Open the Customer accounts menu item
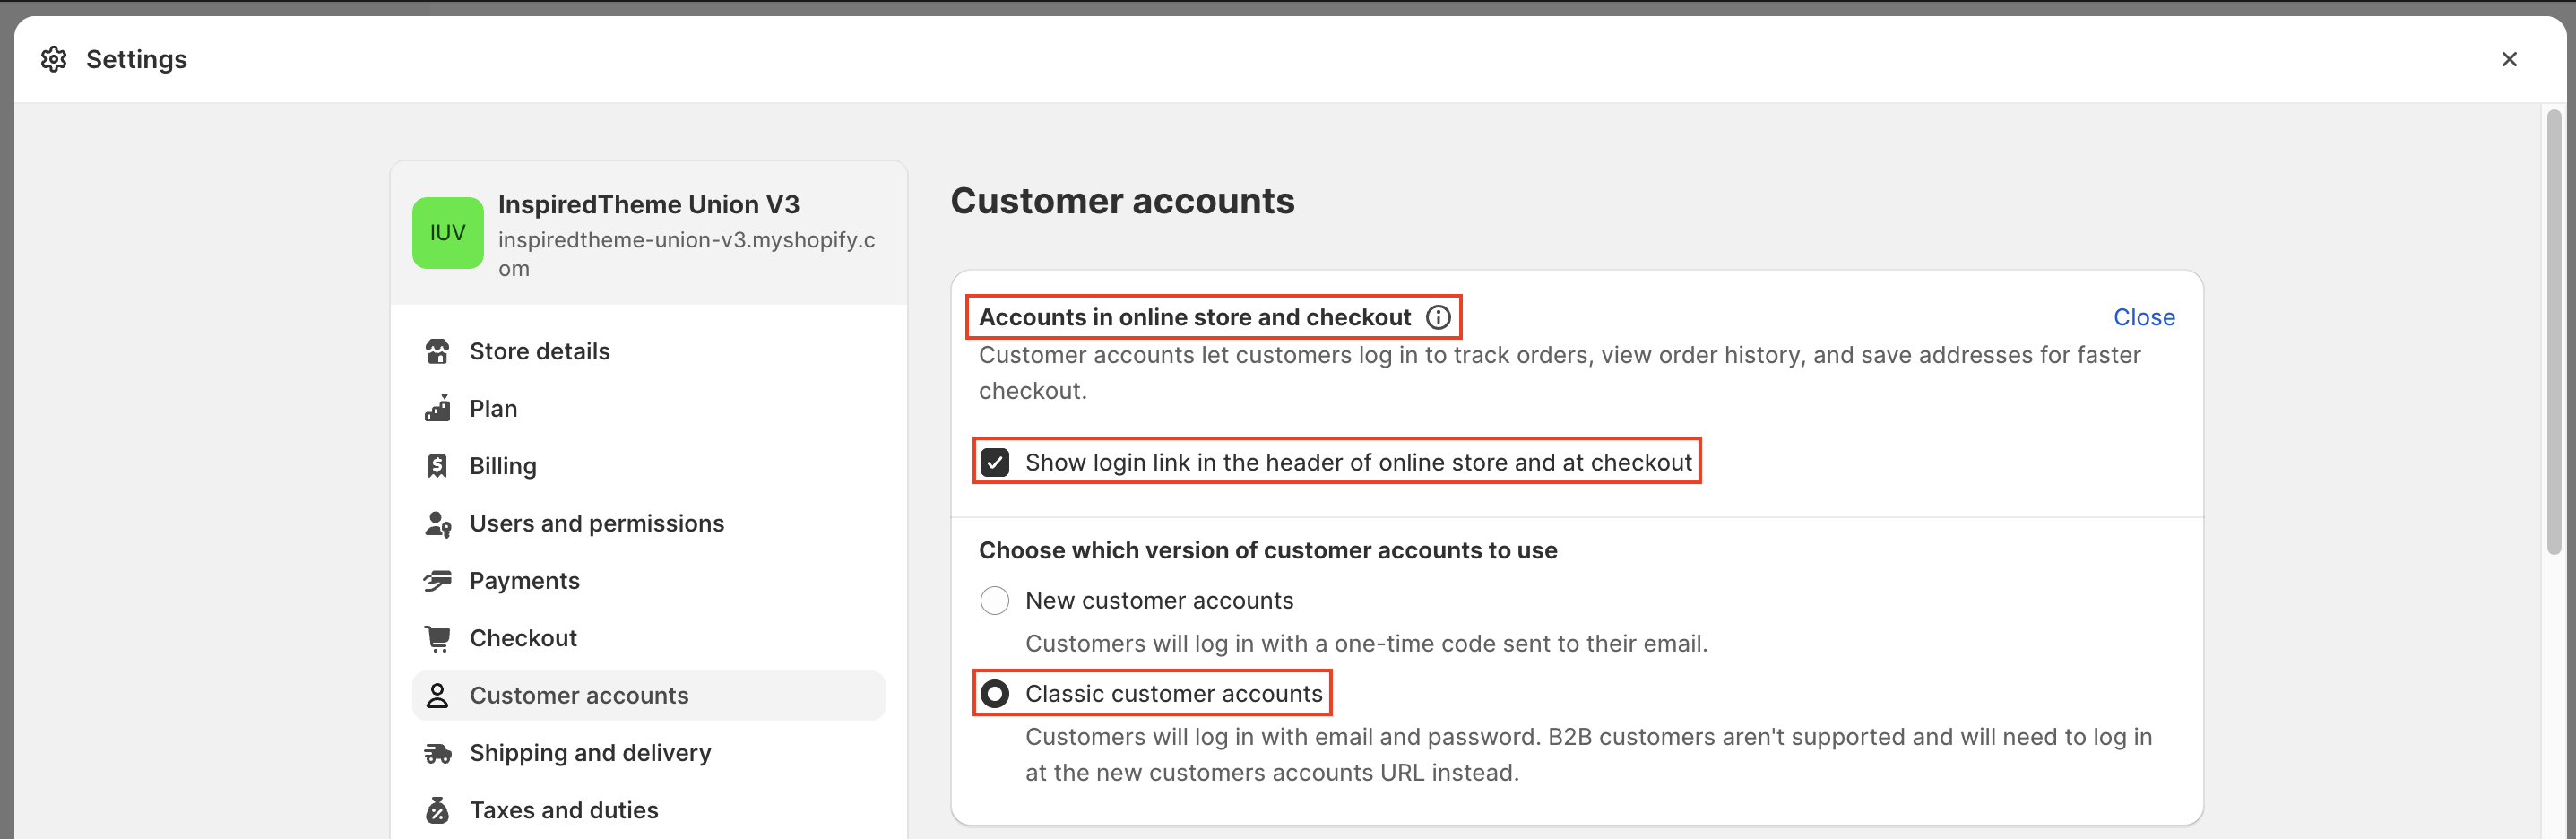Image resolution: width=2576 pixels, height=839 pixels. (x=579, y=695)
